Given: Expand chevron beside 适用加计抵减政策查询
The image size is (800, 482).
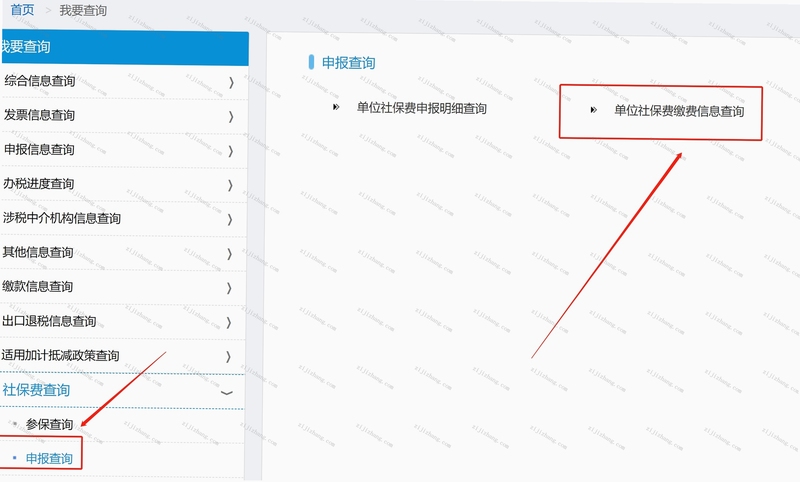Looking at the screenshot, I should click(x=229, y=357).
